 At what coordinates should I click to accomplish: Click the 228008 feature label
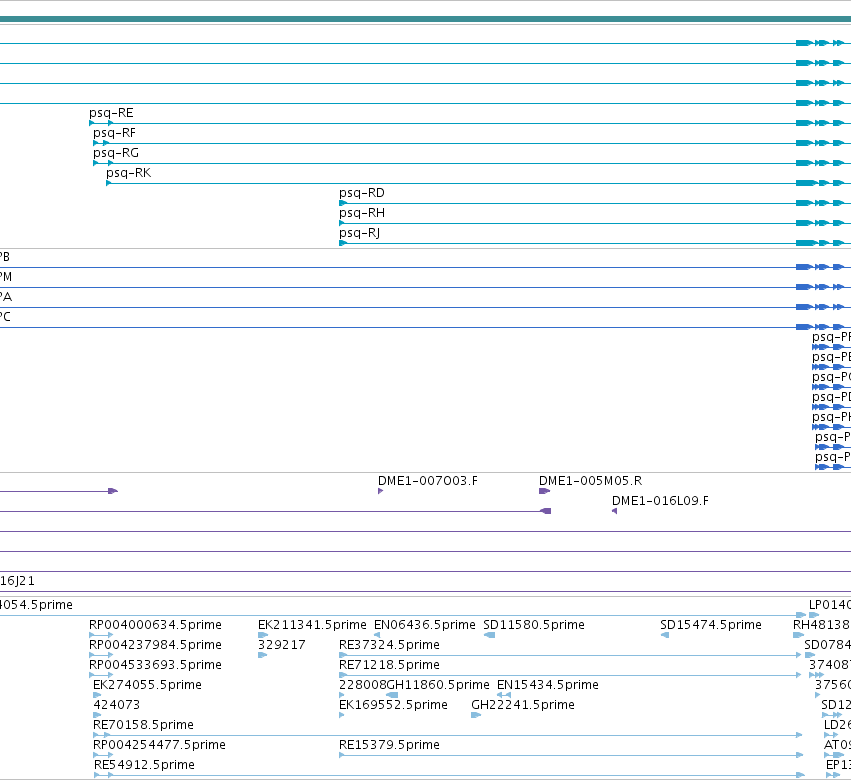363,685
